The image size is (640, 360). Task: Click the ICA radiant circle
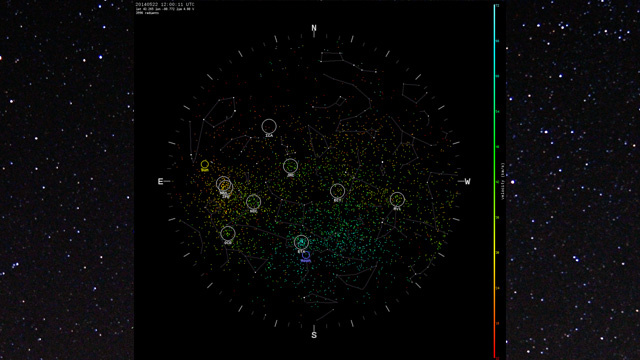[269, 126]
